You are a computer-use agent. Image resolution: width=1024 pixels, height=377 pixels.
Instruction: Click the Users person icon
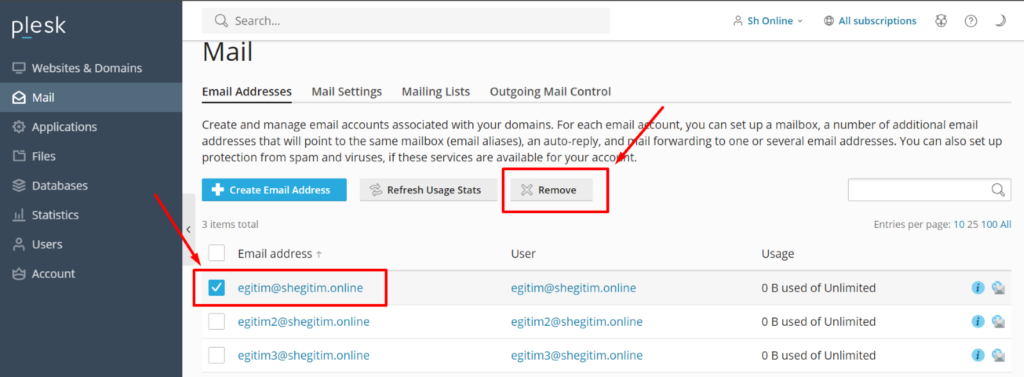click(x=20, y=244)
